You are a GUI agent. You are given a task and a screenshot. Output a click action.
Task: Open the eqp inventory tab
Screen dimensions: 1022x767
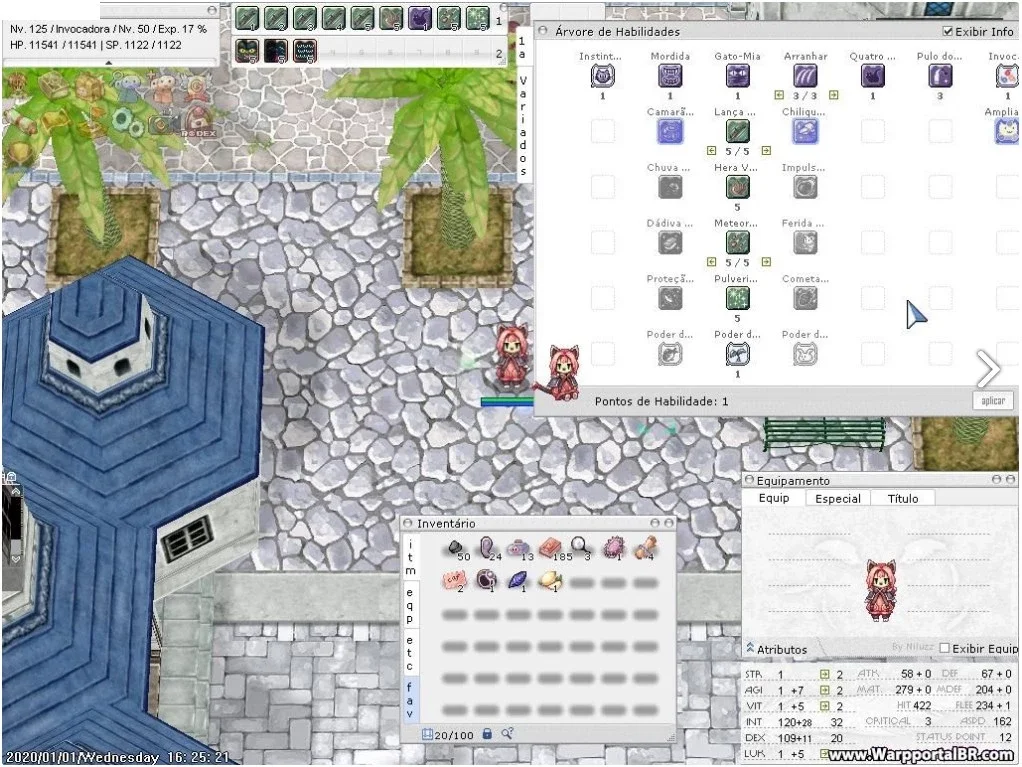(410, 605)
